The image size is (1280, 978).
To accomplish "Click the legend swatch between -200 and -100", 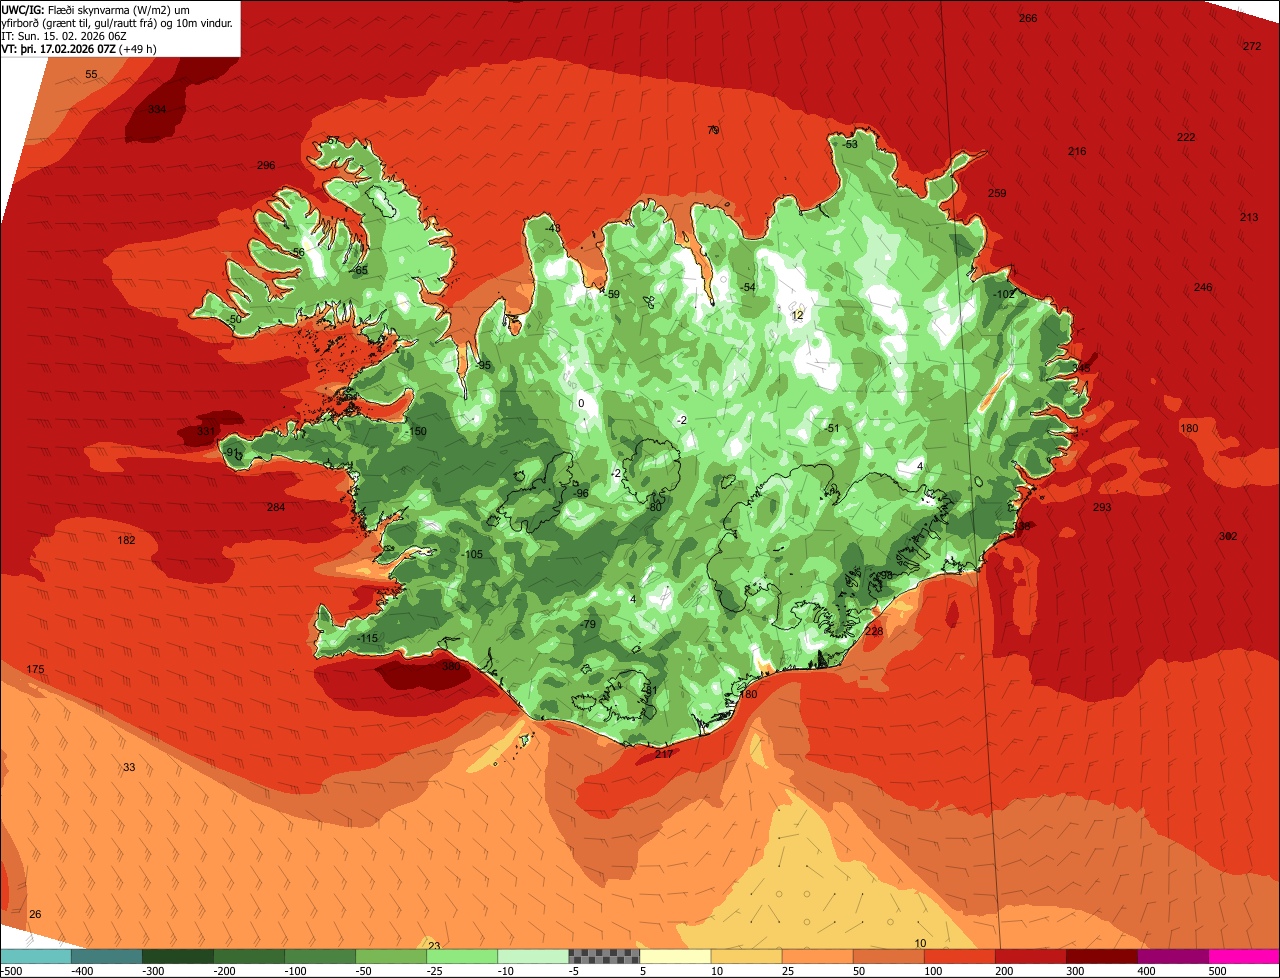I will click(249, 957).
